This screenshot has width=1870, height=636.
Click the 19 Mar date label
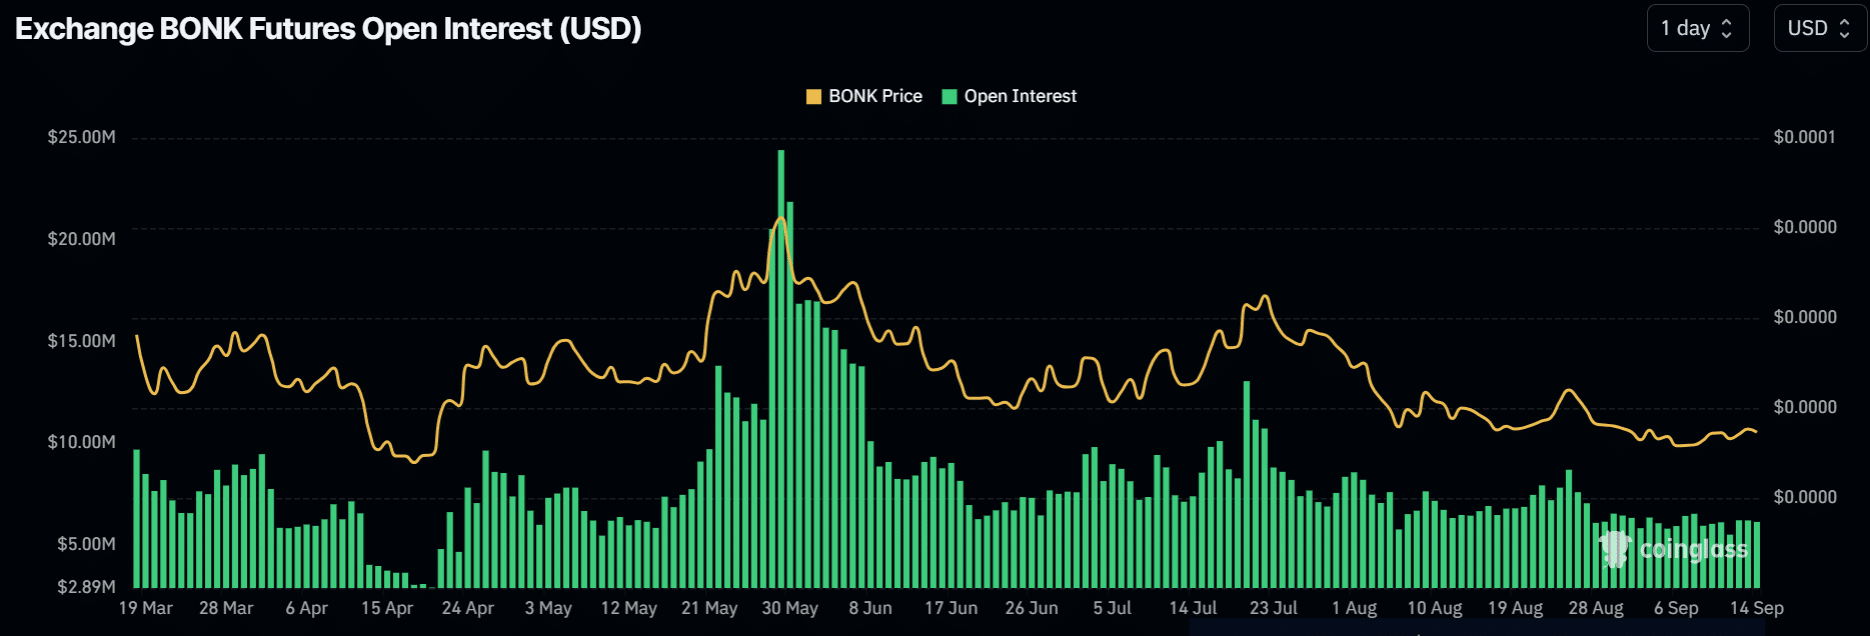[x=146, y=608]
